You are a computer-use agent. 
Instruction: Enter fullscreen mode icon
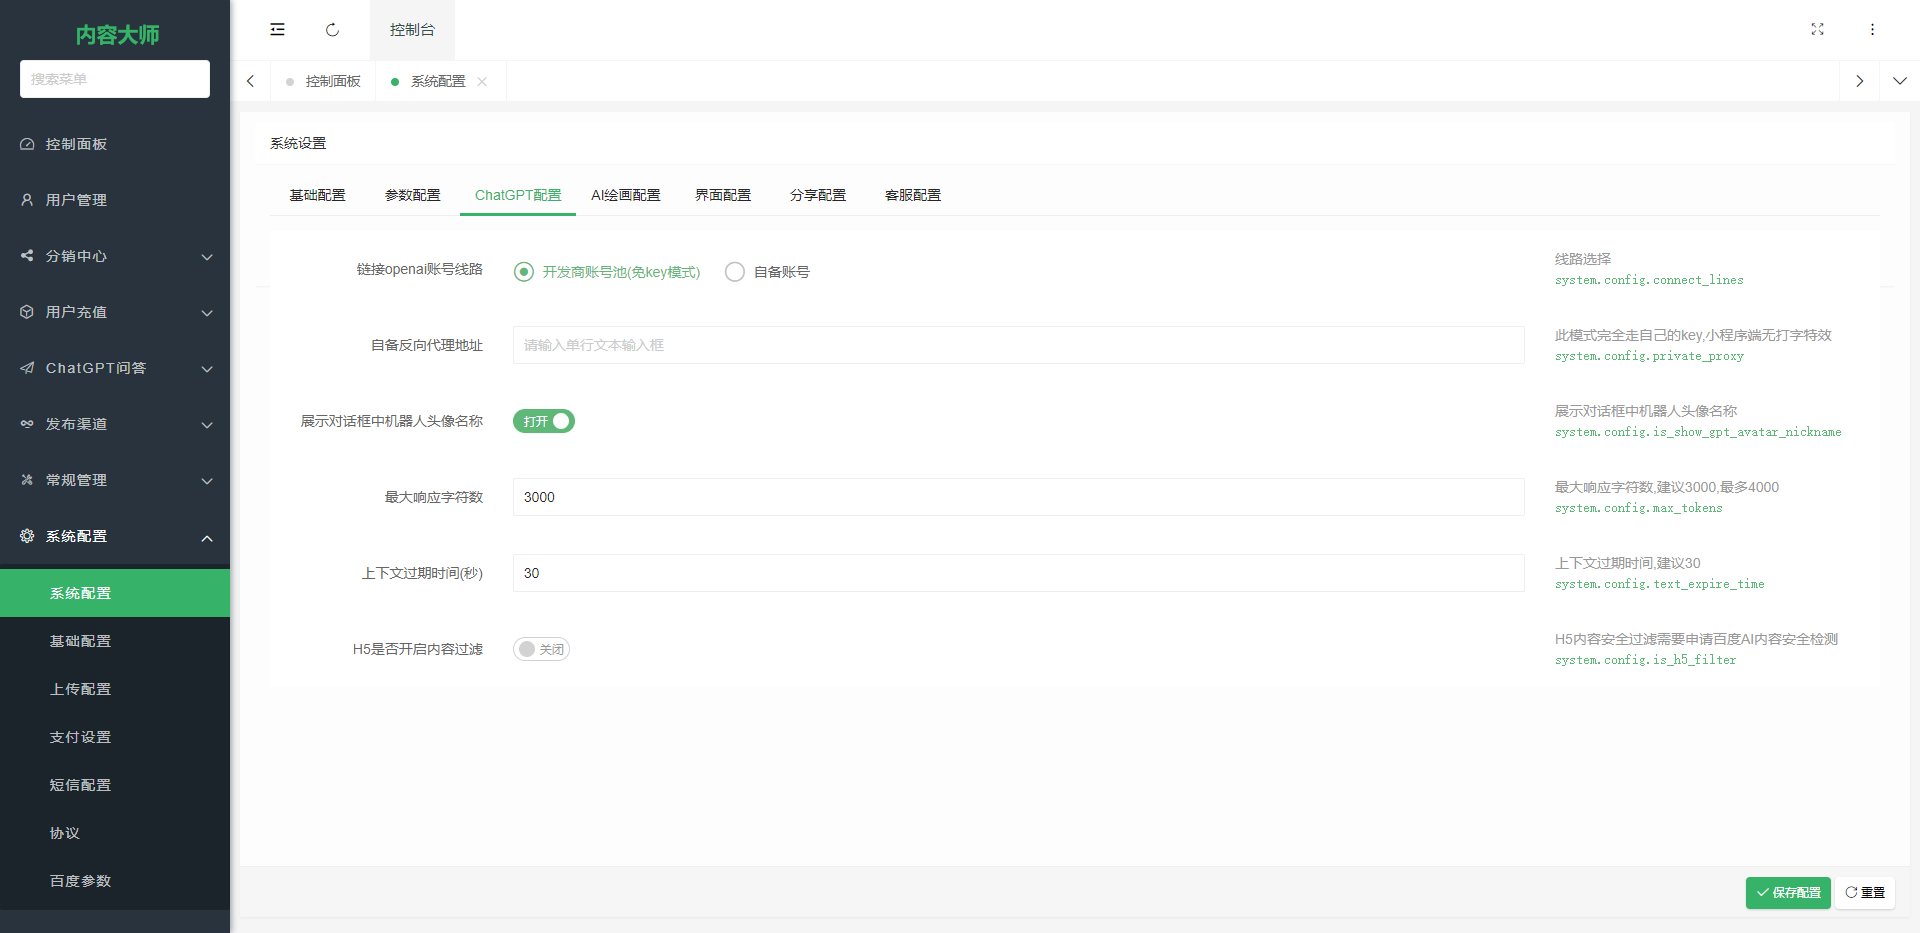pyautogui.click(x=1817, y=30)
